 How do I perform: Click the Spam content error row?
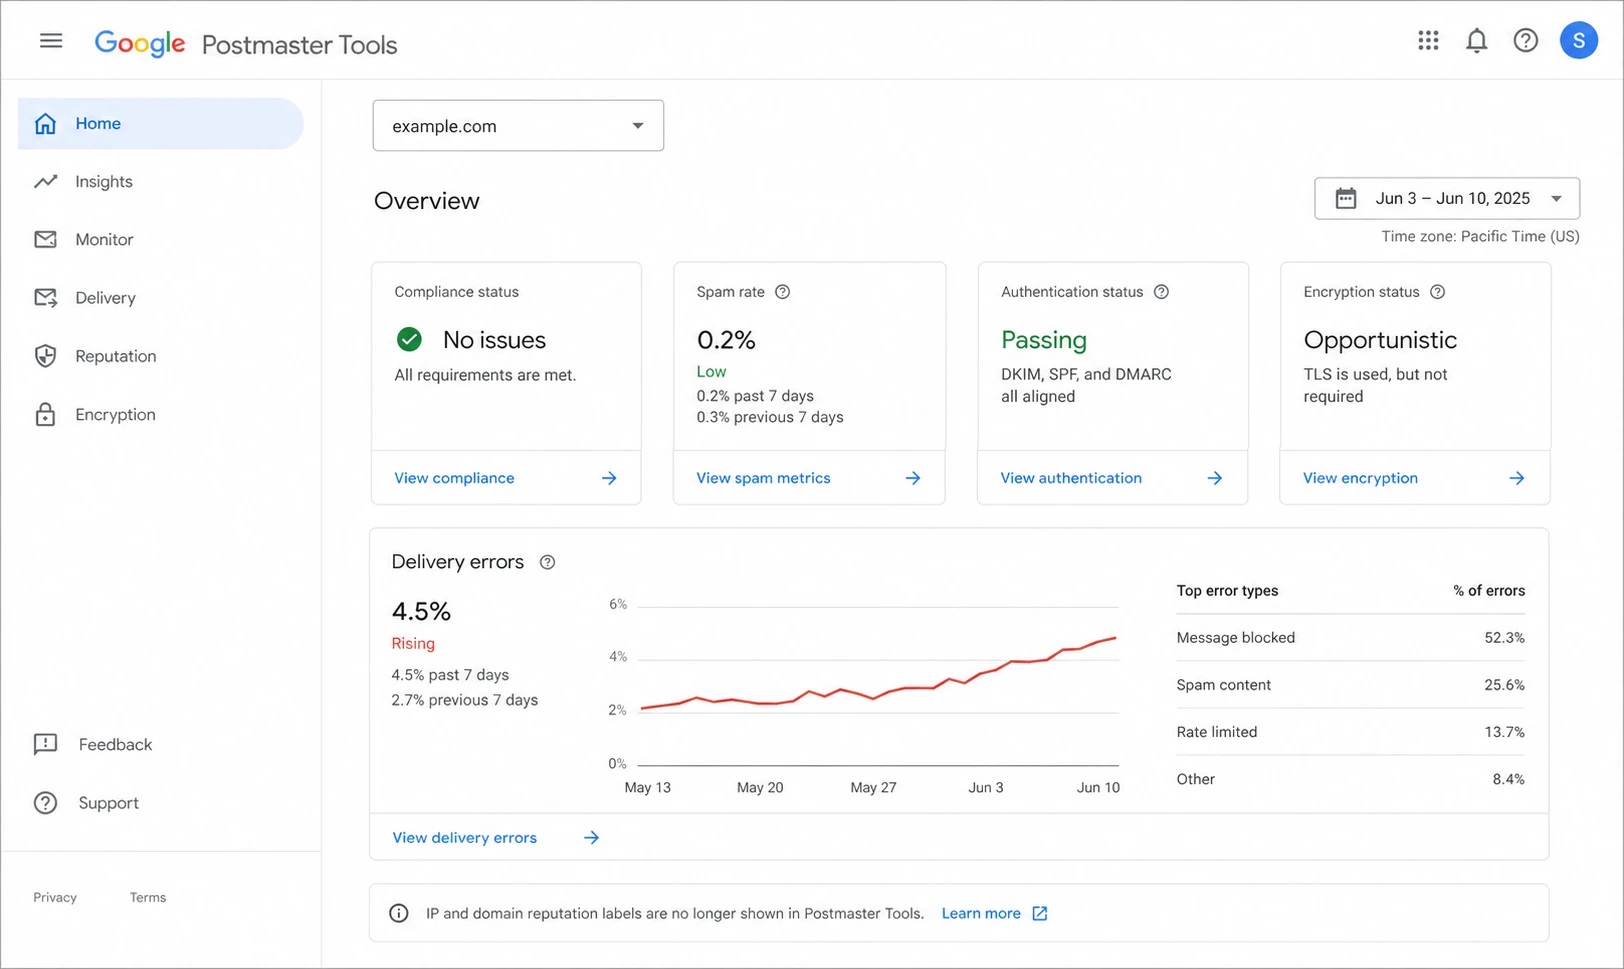[1350, 685]
